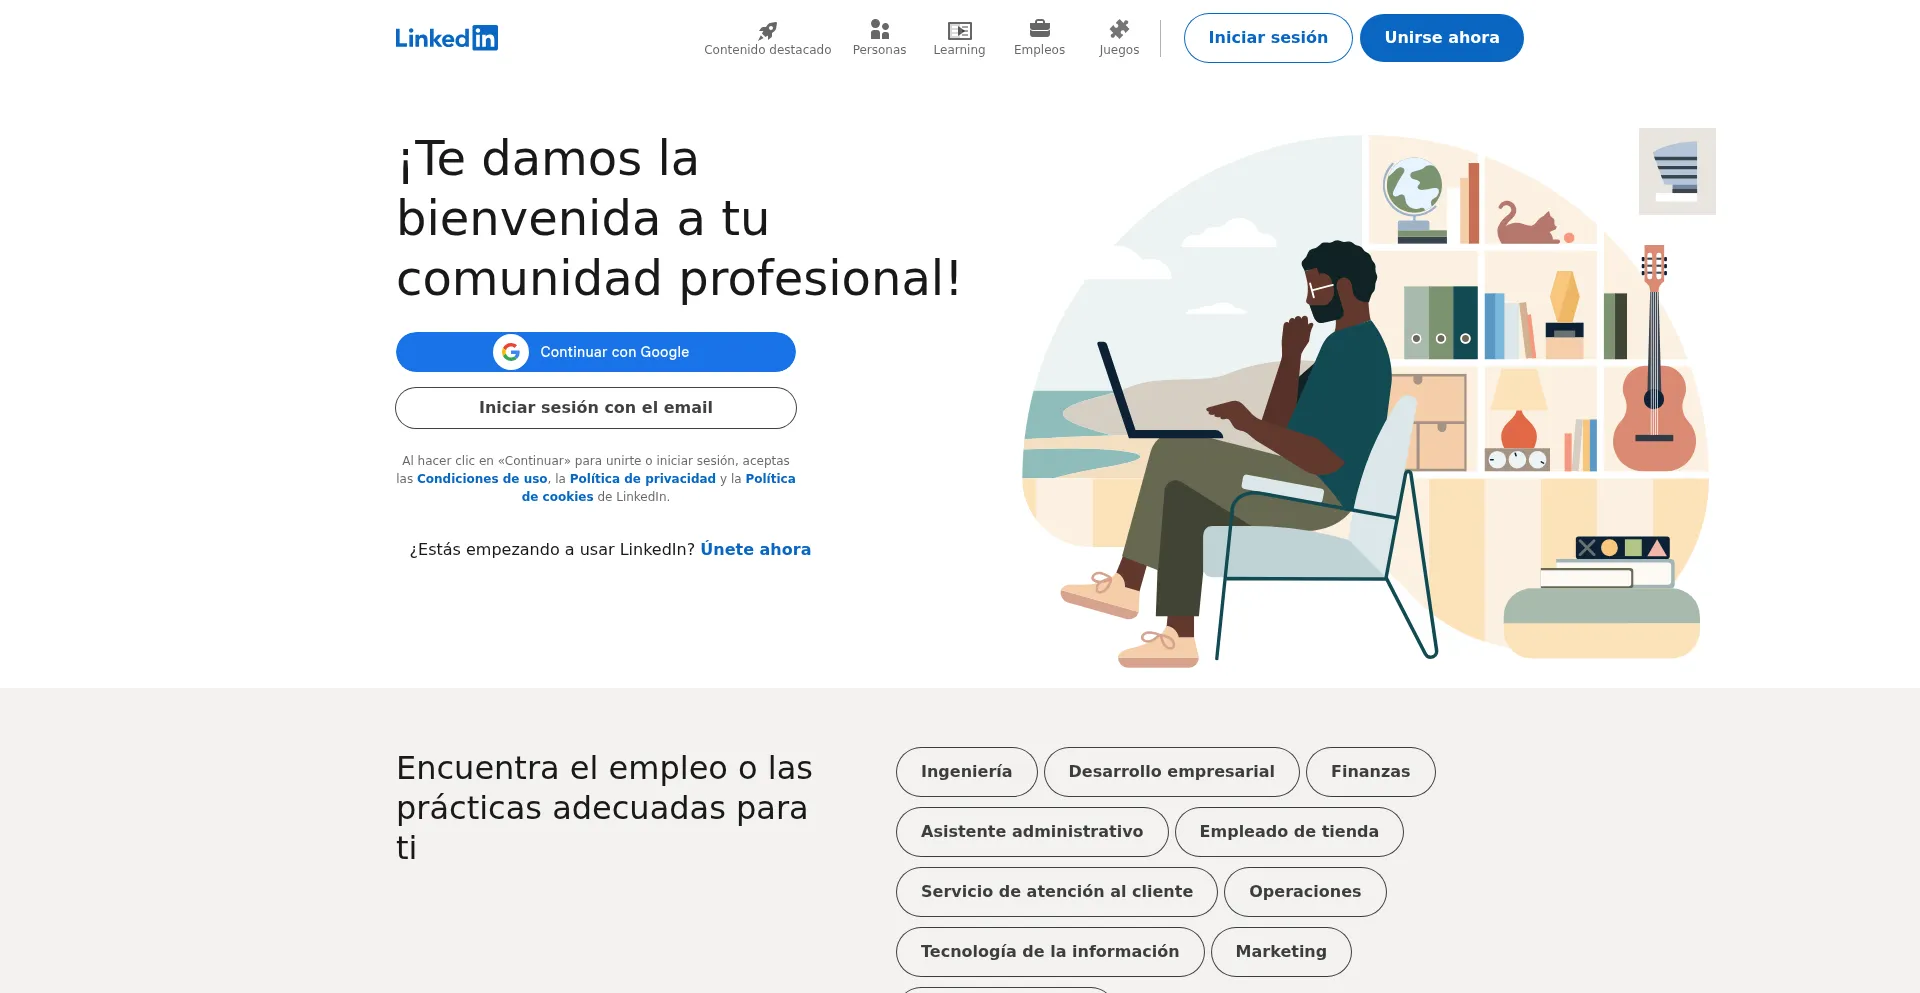Click the LinkedIn logo

point(446,38)
